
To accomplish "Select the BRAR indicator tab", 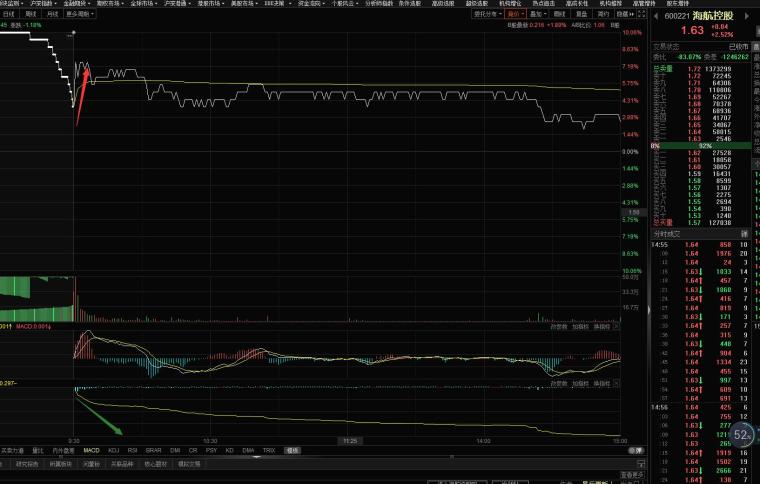I will (153, 451).
